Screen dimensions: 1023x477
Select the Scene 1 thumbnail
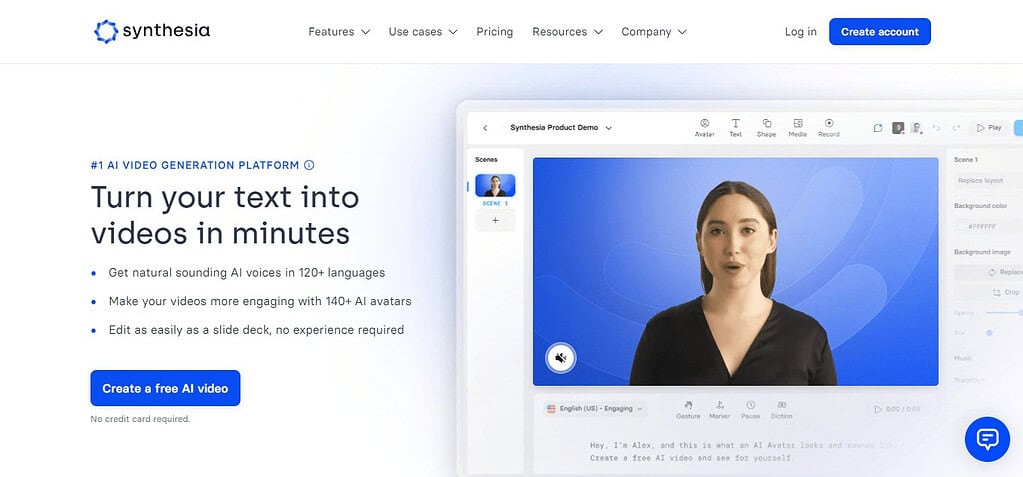click(495, 185)
